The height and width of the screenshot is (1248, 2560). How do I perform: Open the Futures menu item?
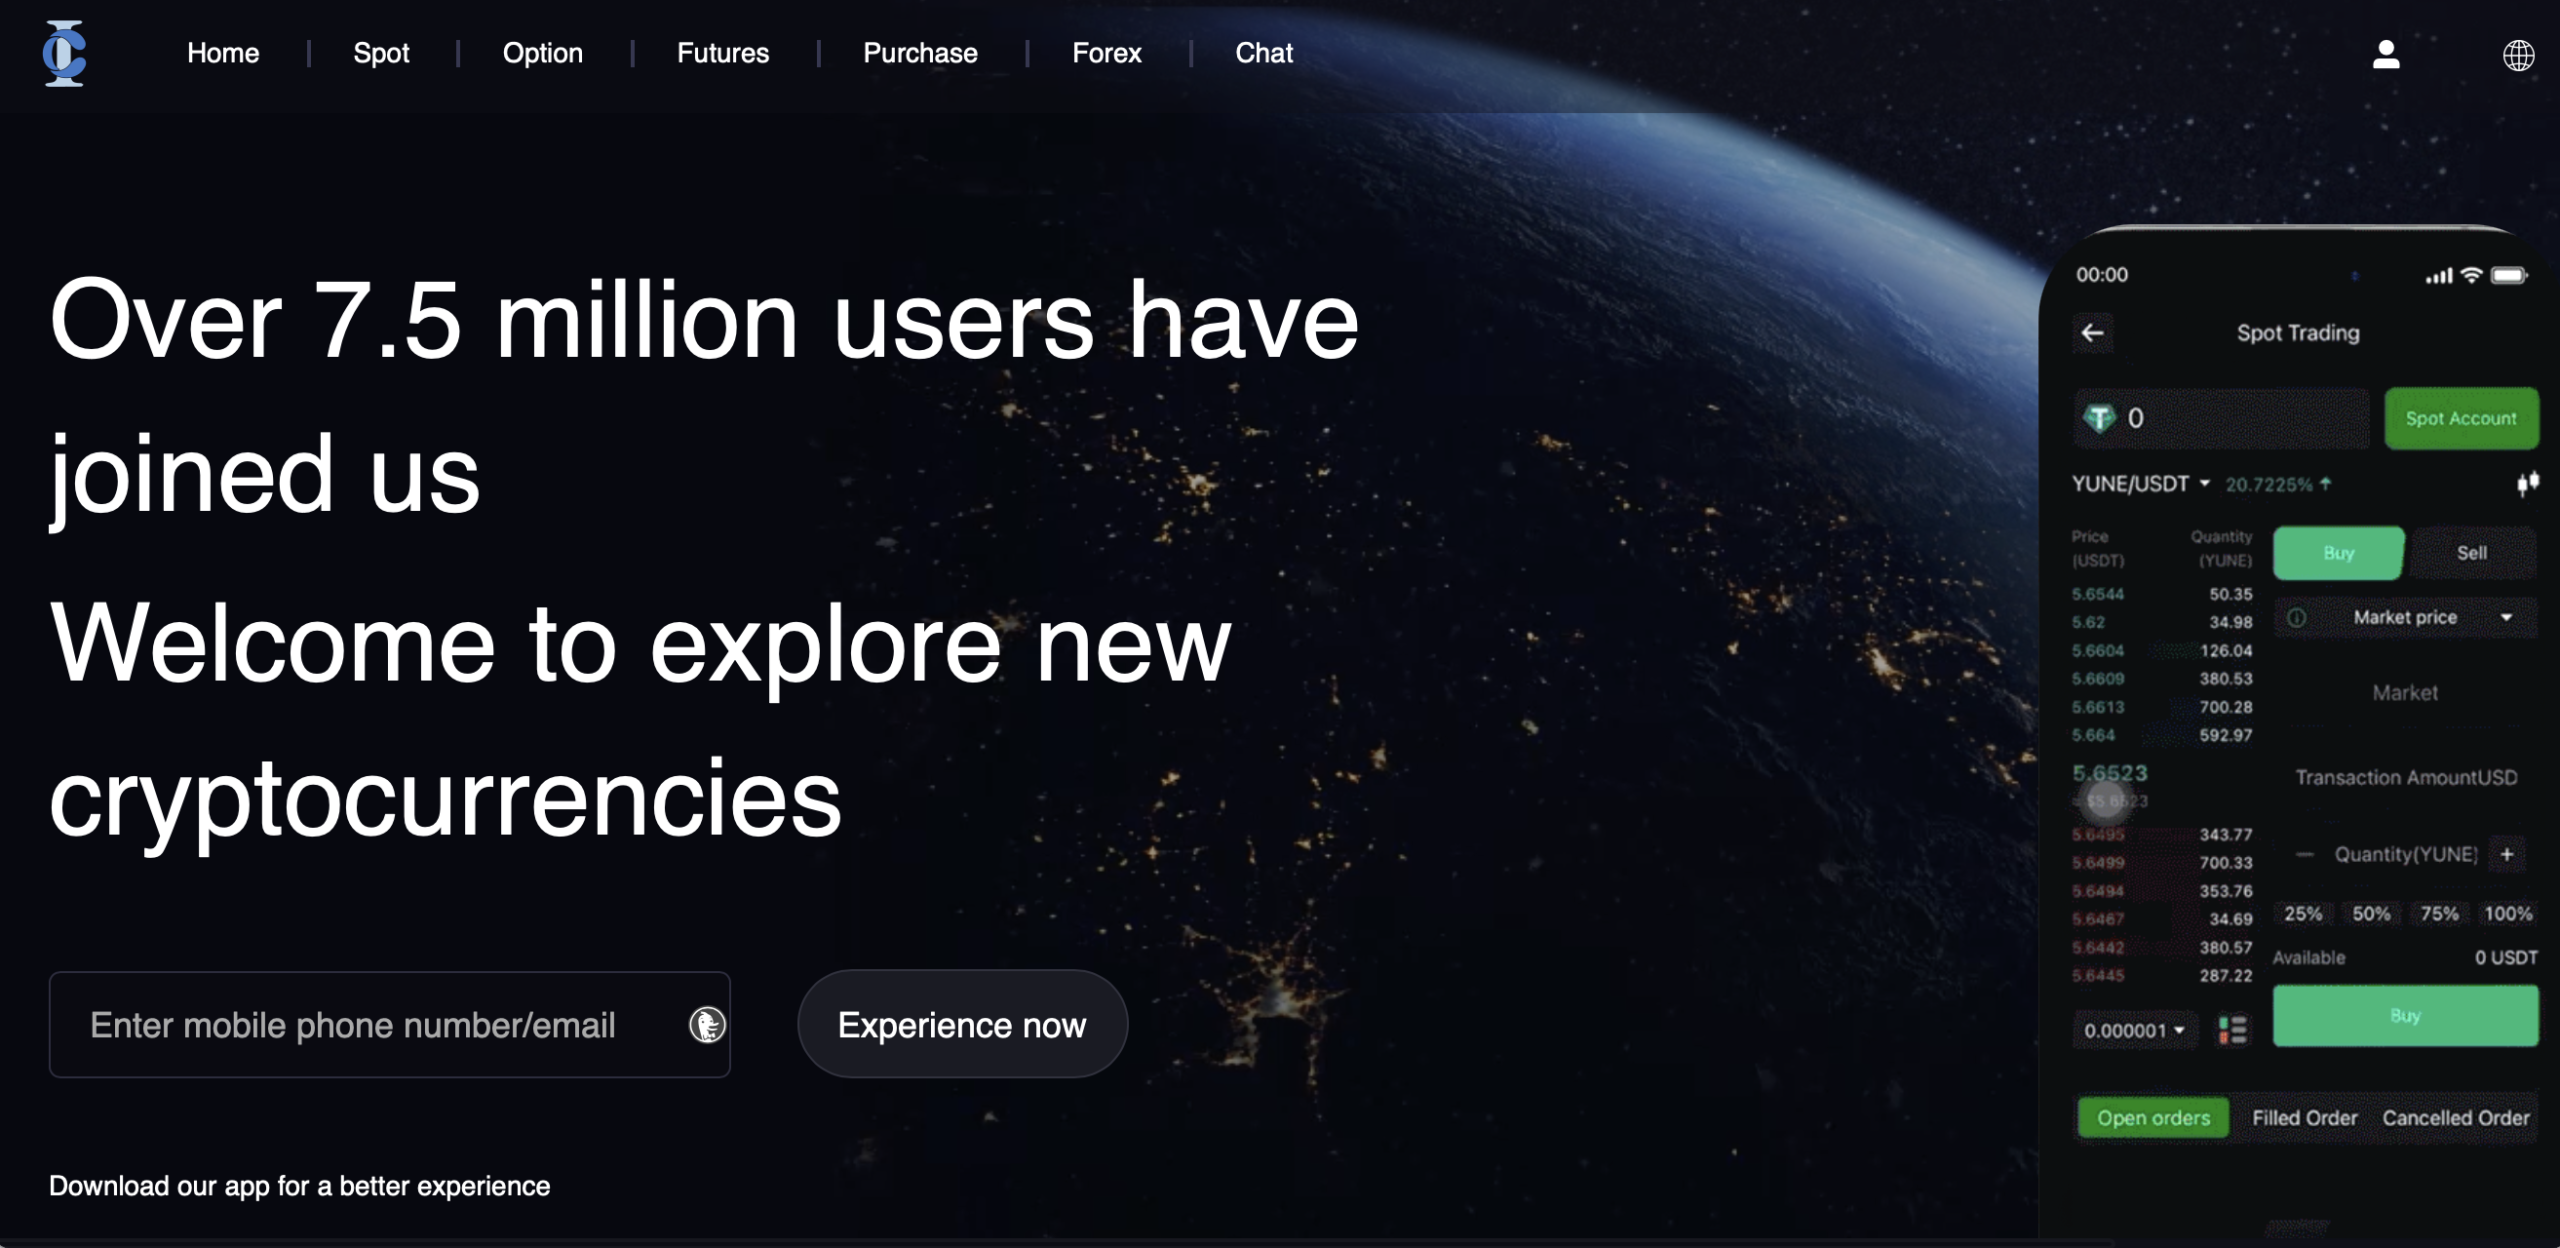tap(722, 53)
